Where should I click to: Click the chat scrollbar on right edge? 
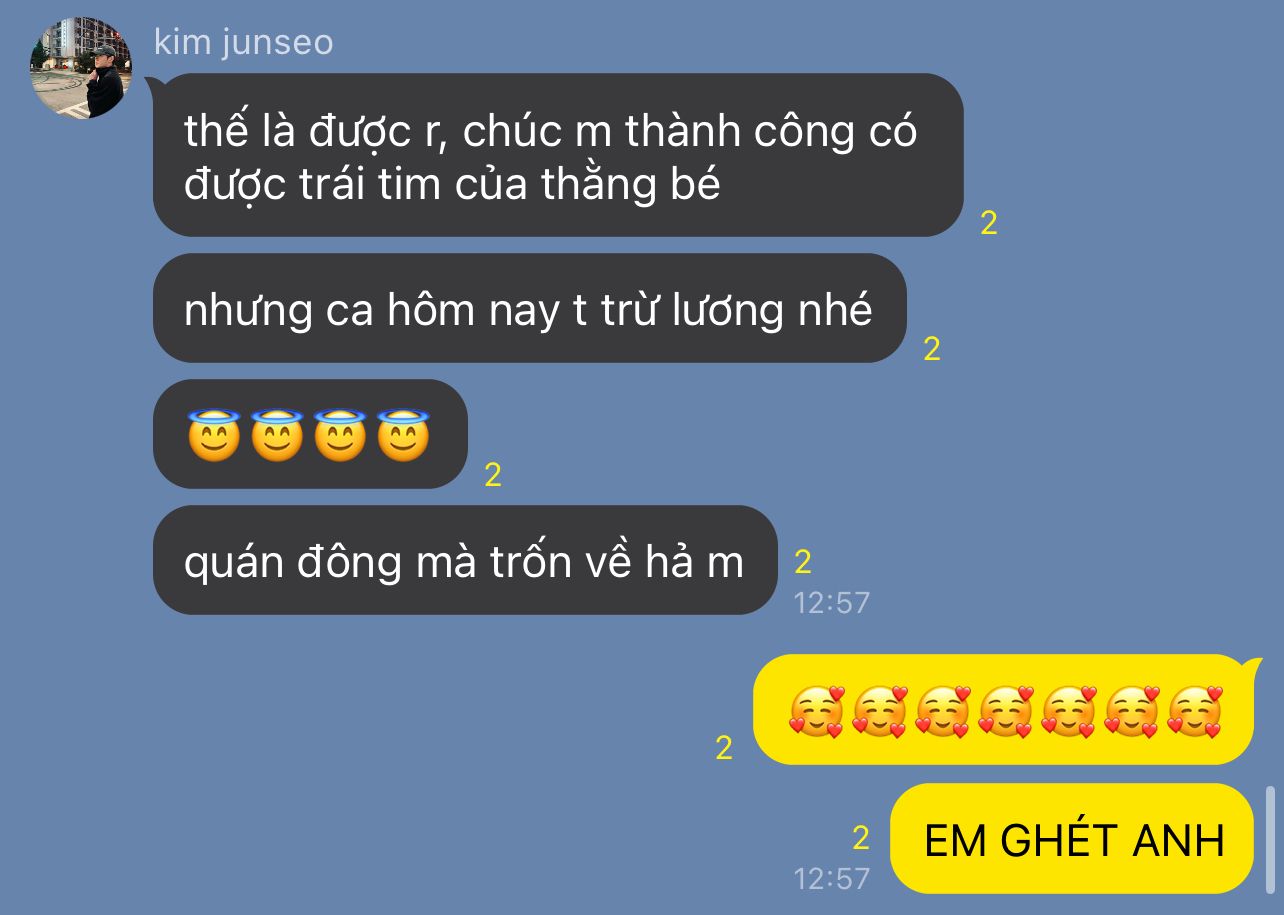click(x=1271, y=838)
